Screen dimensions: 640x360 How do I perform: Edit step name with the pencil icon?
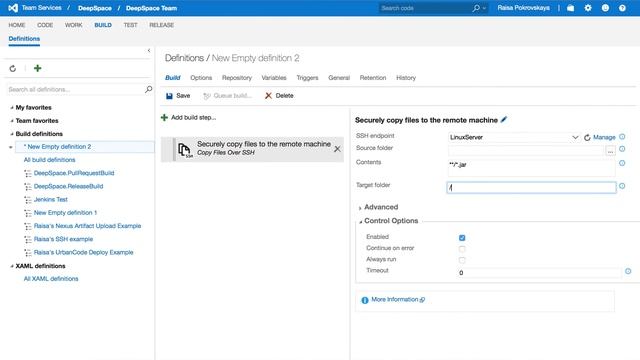pyautogui.click(x=504, y=120)
